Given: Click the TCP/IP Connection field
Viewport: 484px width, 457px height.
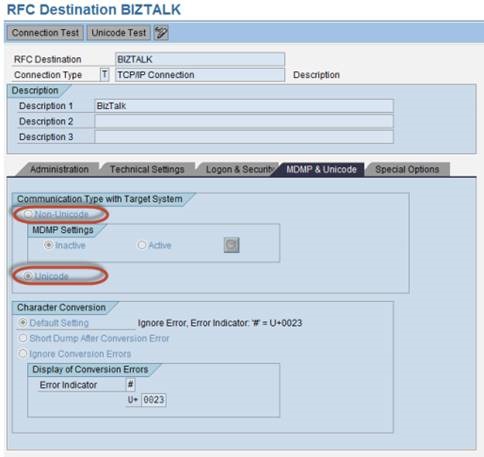Looking at the screenshot, I should pos(200,75).
